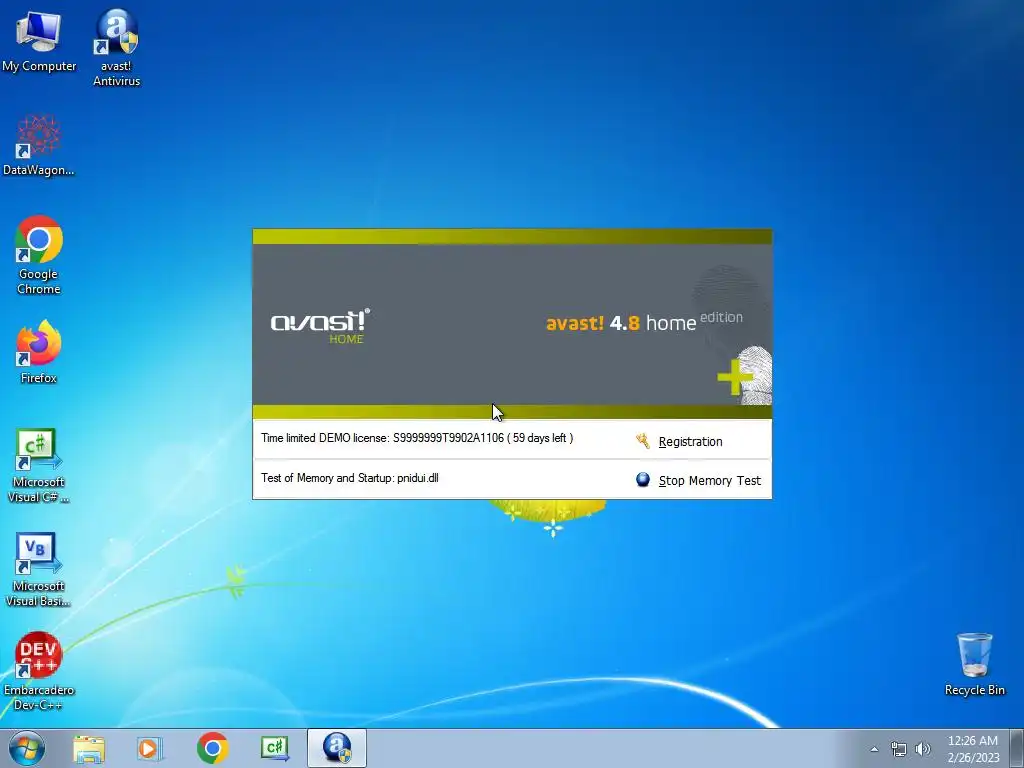Open Embarcadero Dev-C++ desktop shortcut
Screen dimensions: 1024x768
(39, 671)
